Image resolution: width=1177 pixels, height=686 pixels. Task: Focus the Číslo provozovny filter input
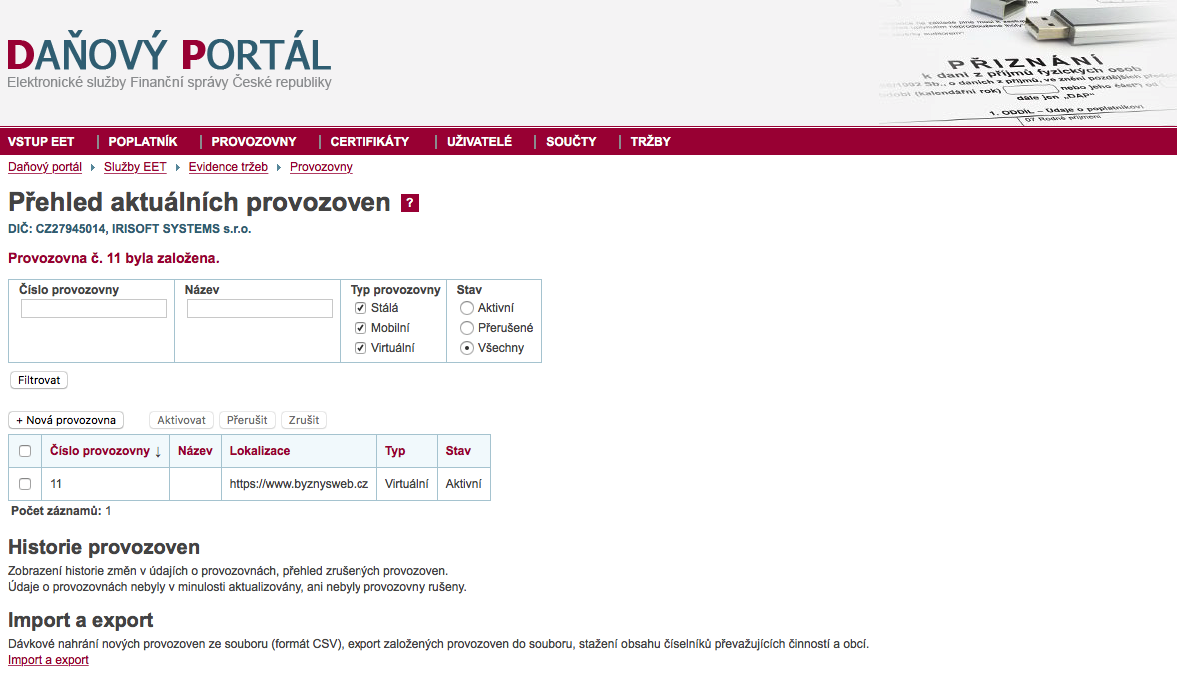(x=94, y=308)
